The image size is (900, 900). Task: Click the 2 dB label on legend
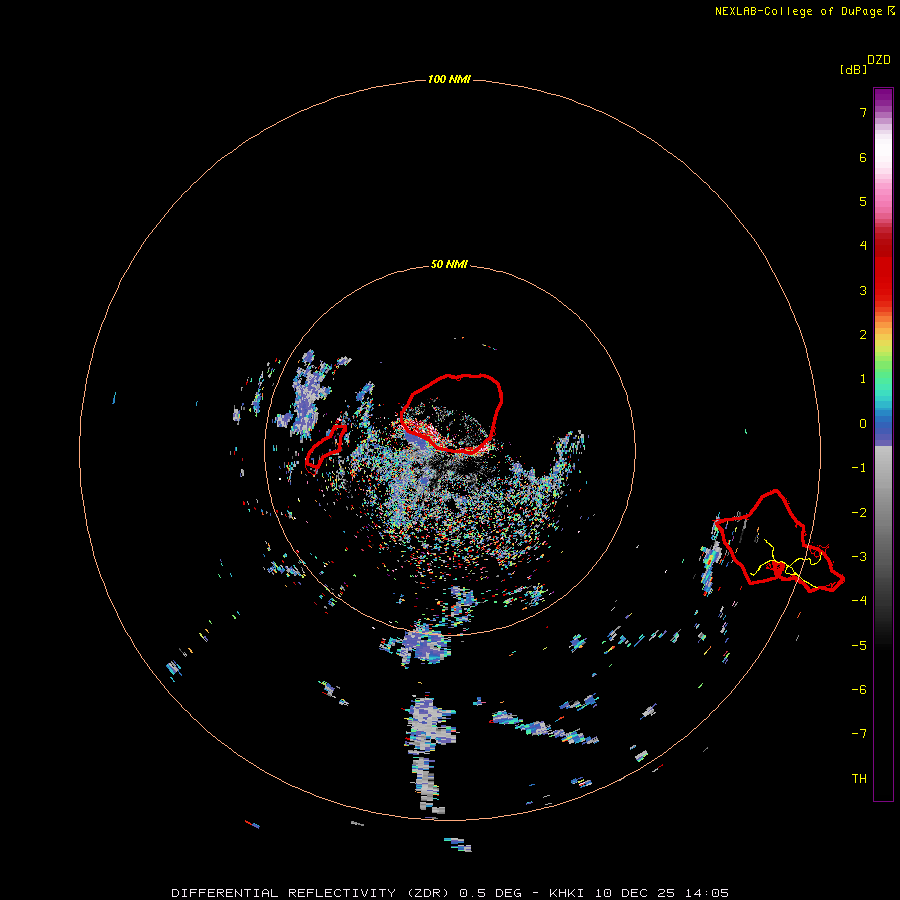tap(863, 335)
